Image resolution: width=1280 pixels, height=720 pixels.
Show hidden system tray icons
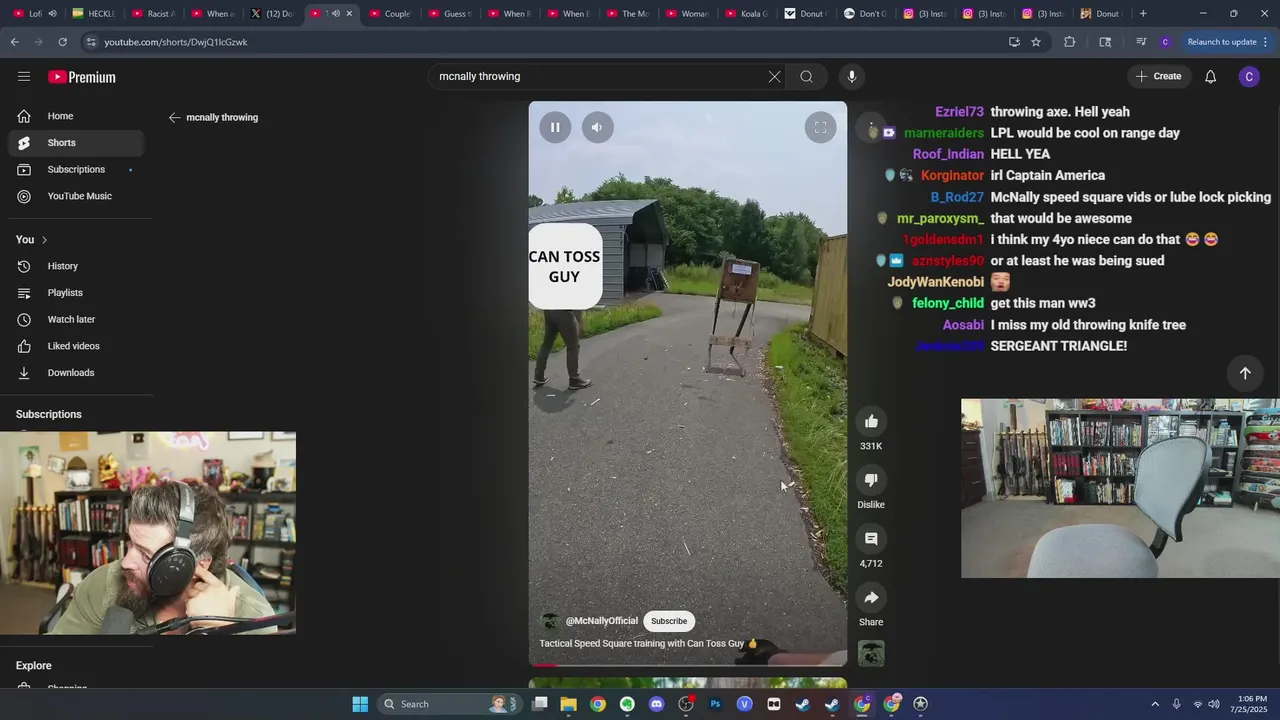(x=1155, y=704)
